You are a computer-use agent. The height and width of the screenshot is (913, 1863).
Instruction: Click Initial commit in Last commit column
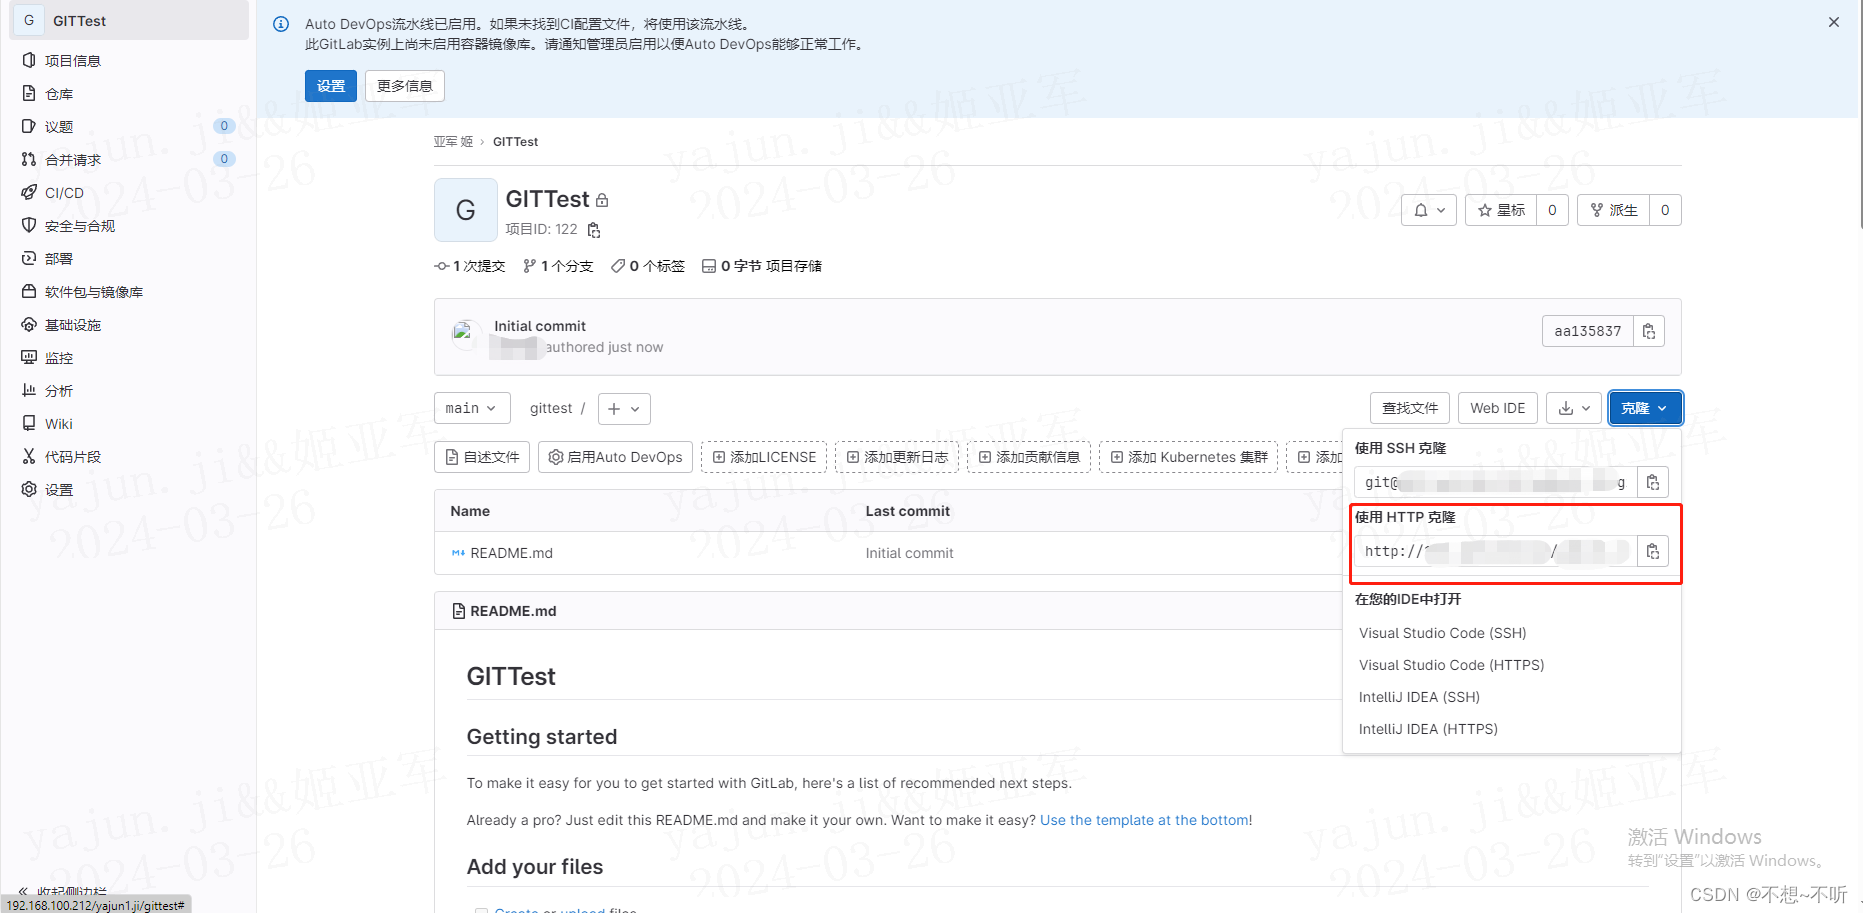[x=909, y=553]
